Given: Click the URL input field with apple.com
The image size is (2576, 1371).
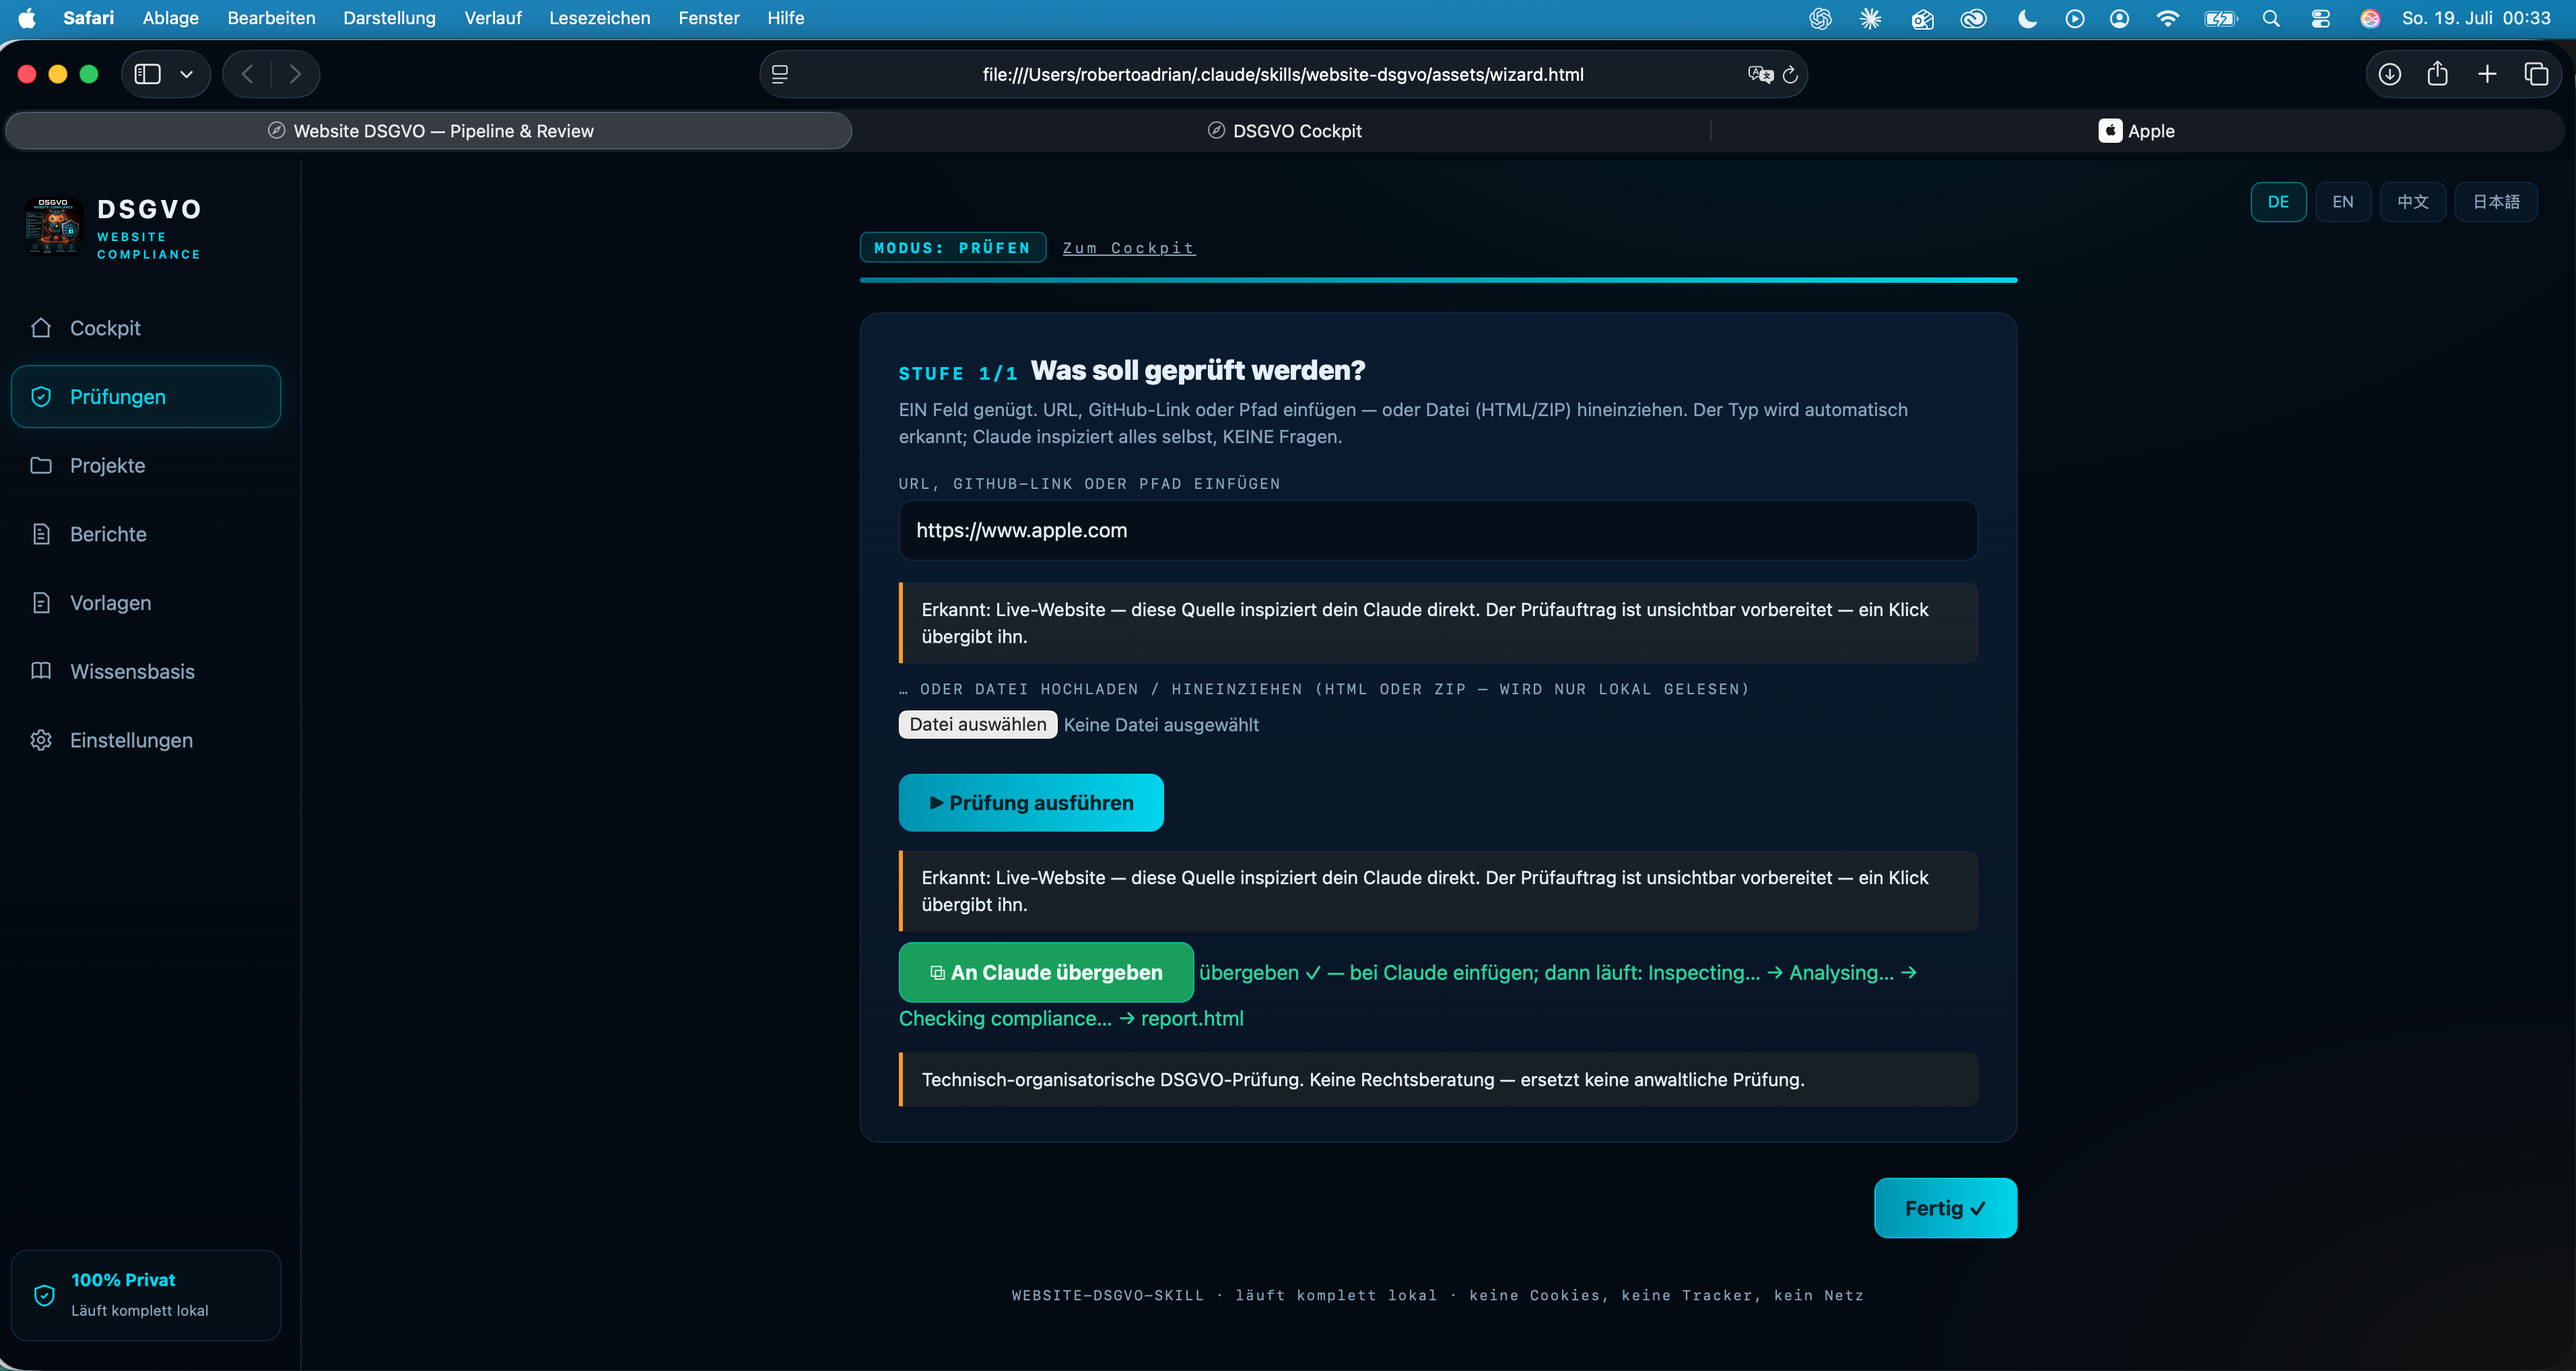Looking at the screenshot, I should pyautogui.click(x=1438, y=530).
